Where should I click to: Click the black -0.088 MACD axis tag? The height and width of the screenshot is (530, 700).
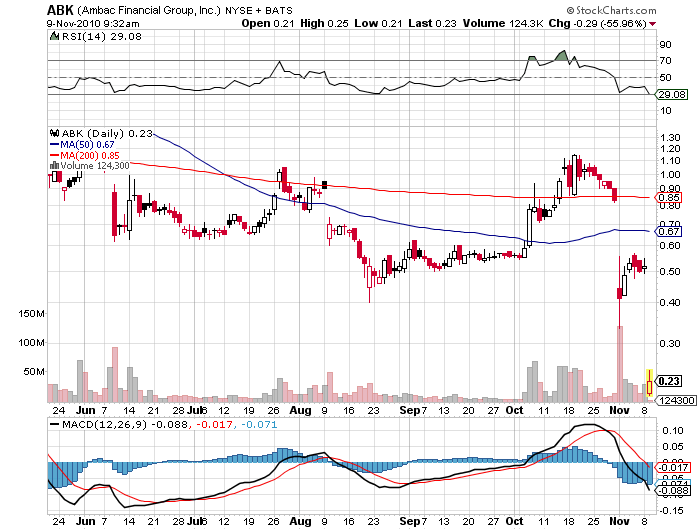(x=672, y=490)
